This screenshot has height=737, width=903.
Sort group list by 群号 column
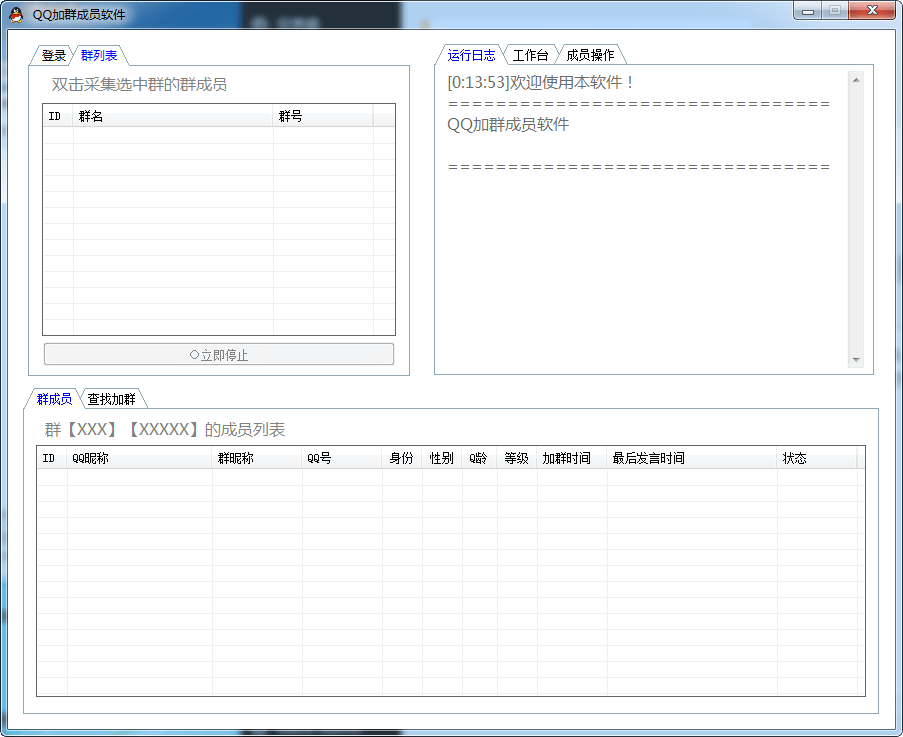[x=322, y=116]
